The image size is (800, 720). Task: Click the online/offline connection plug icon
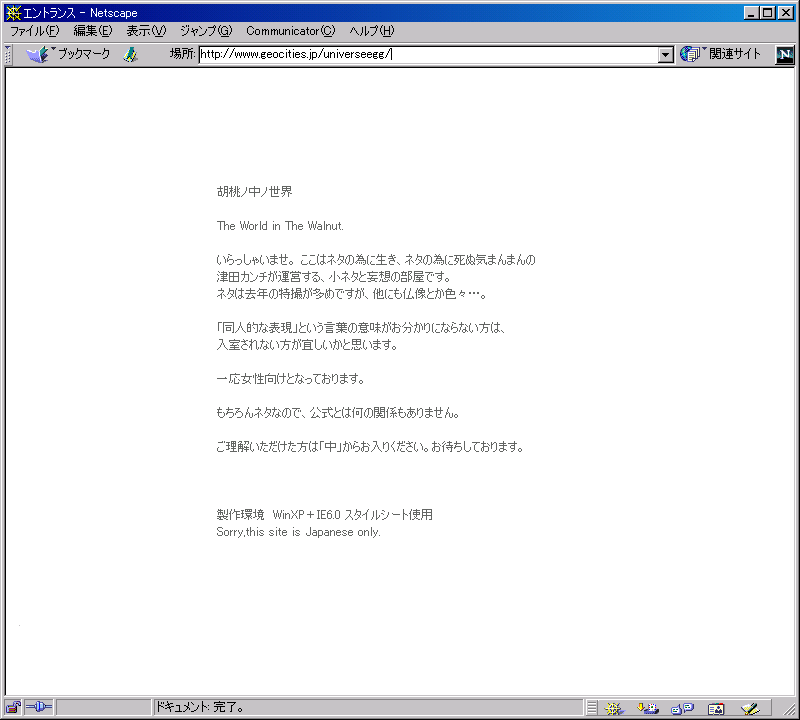pos(39,707)
